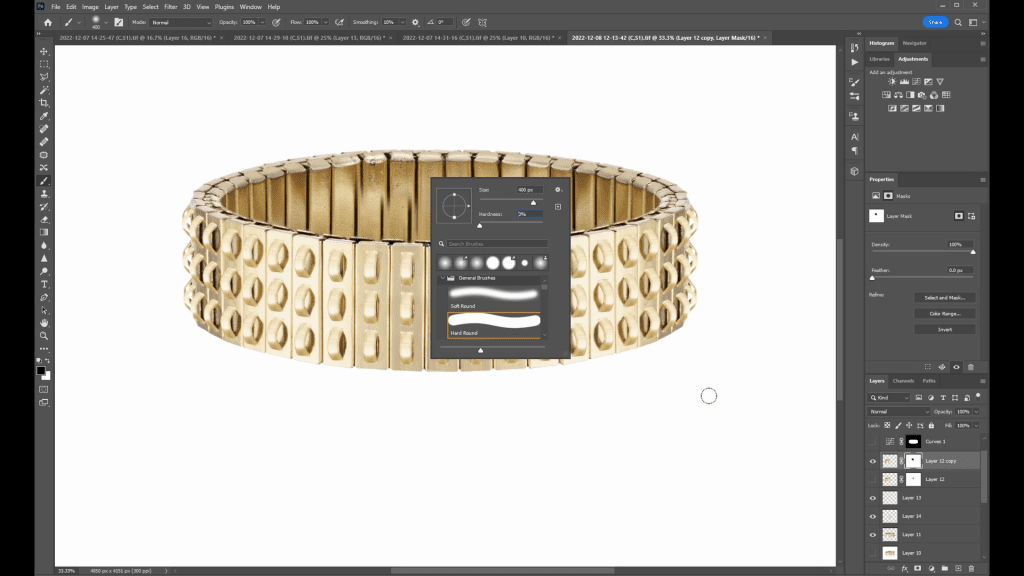The width and height of the screenshot is (1024, 576).
Task: Hide the Layer 11 layer
Action: (x=872, y=534)
